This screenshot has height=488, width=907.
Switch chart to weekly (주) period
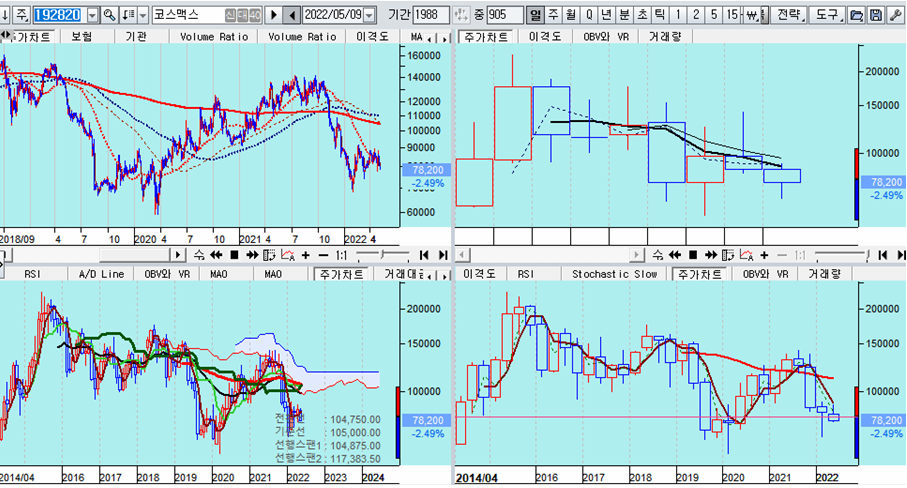pyautogui.click(x=553, y=15)
